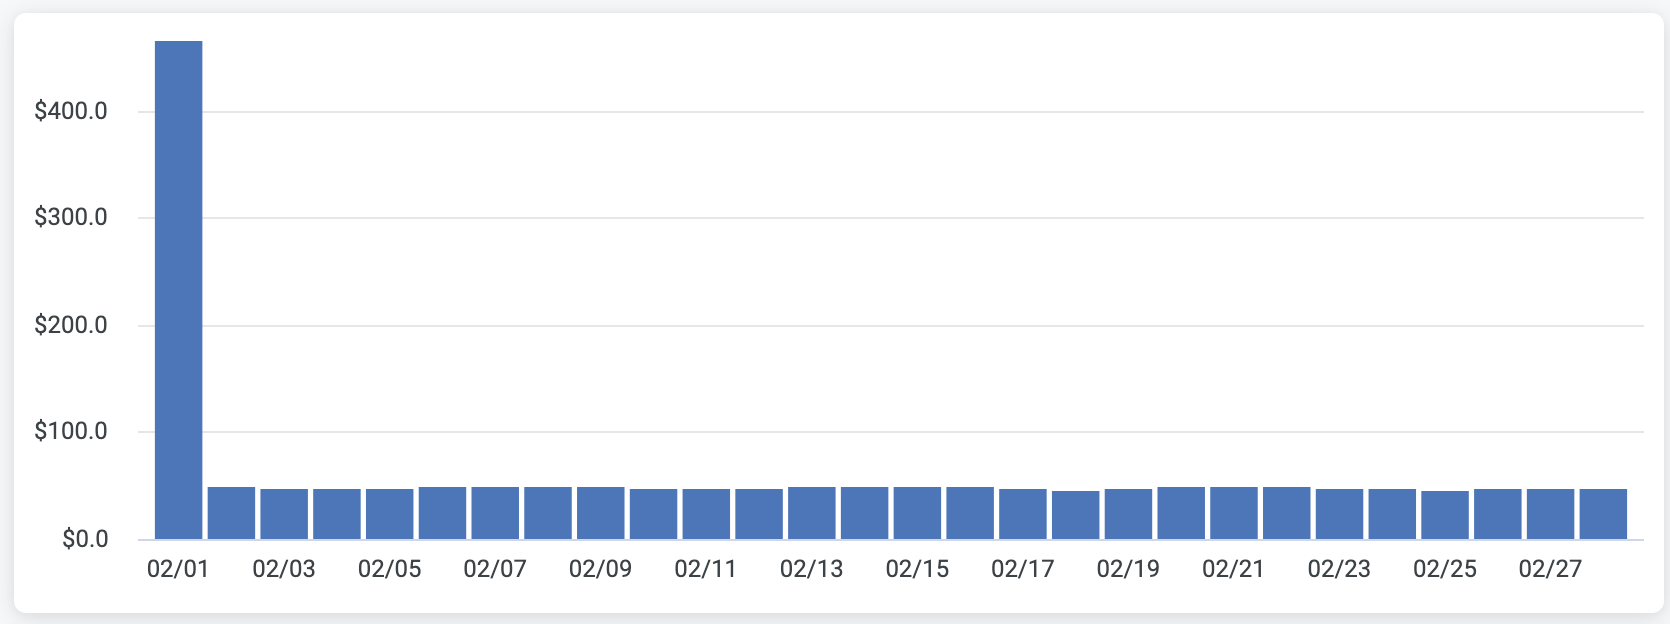This screenshot has width=1670, height=624.
Task: Select the 02/15 bar
Action: [x=917, y=513]
